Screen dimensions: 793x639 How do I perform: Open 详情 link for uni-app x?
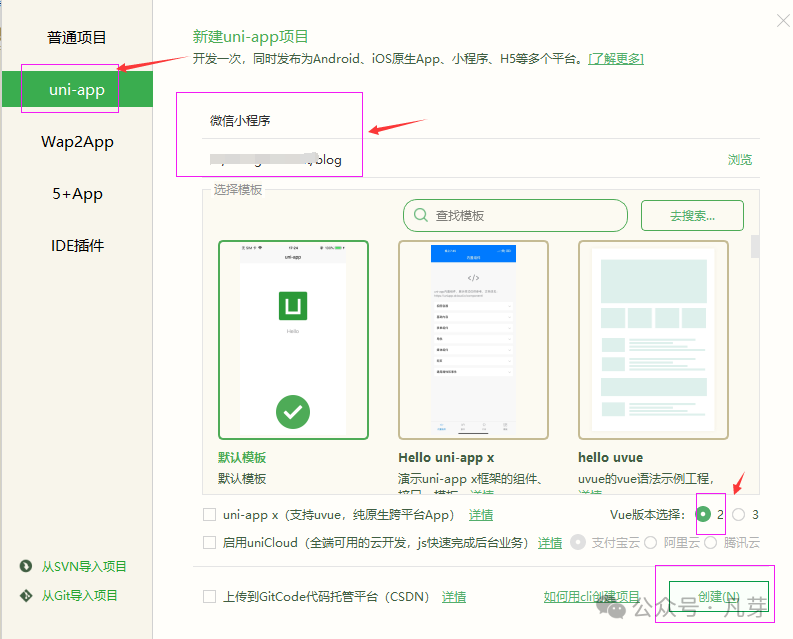tap(480, 515)
